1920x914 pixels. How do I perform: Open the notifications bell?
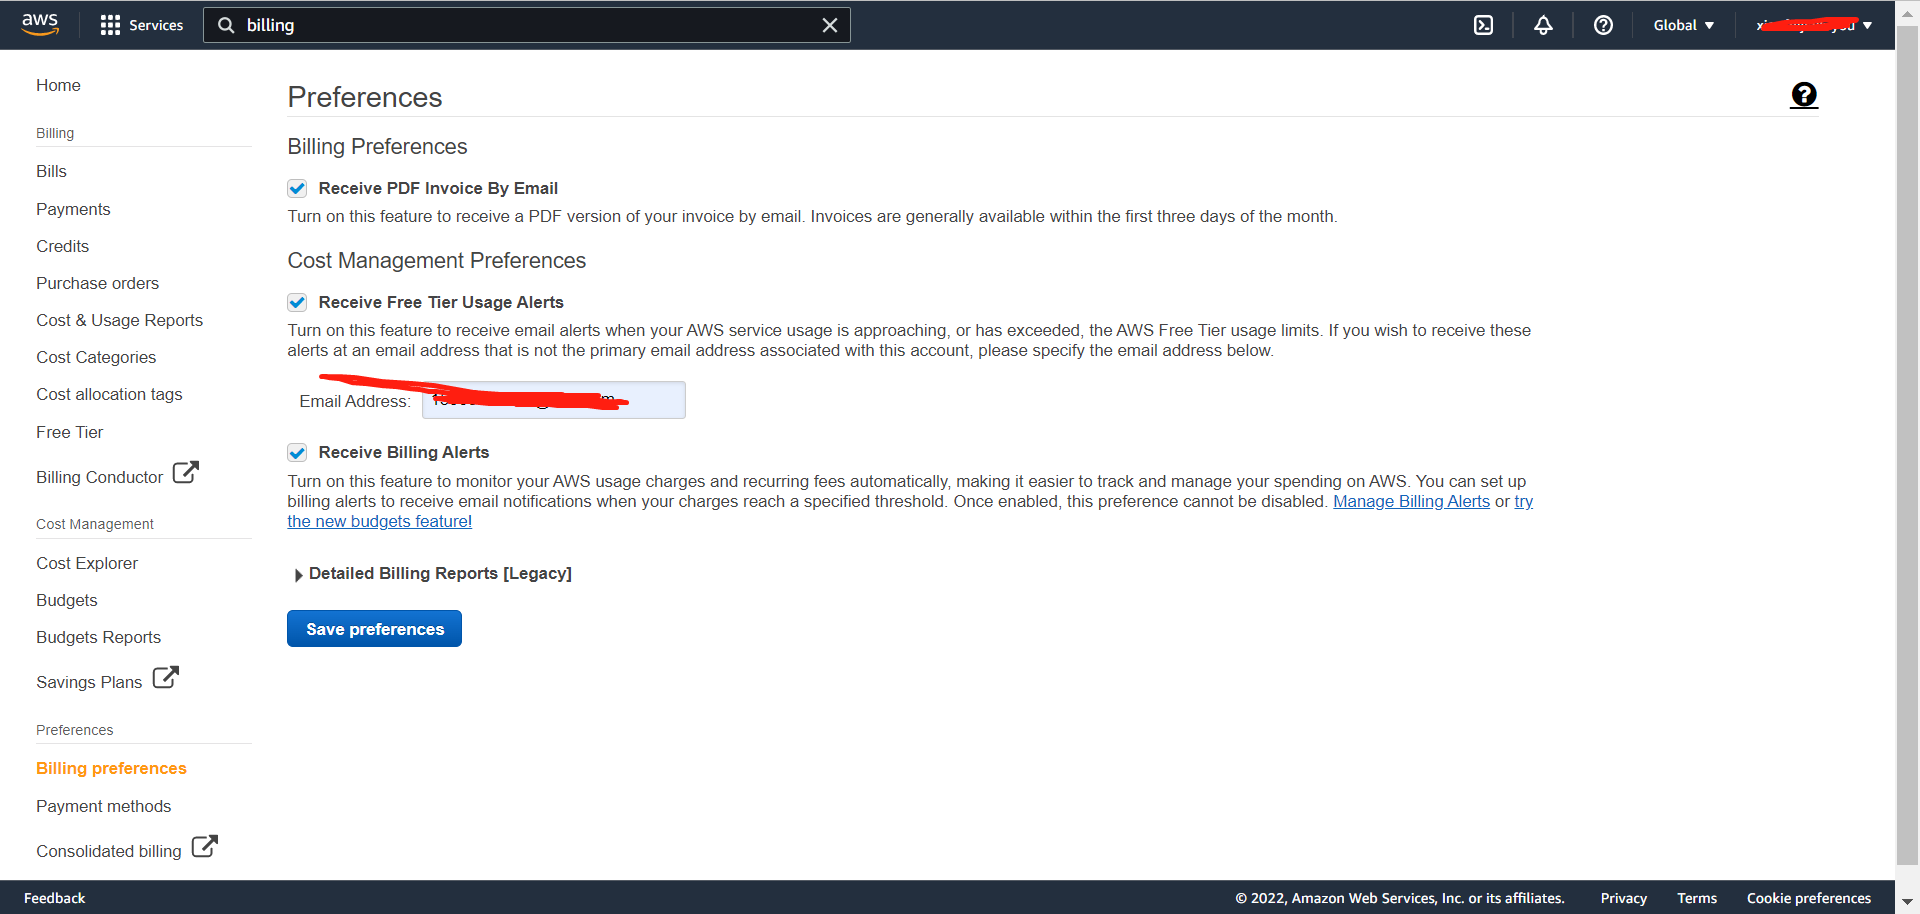point(1543,25)
